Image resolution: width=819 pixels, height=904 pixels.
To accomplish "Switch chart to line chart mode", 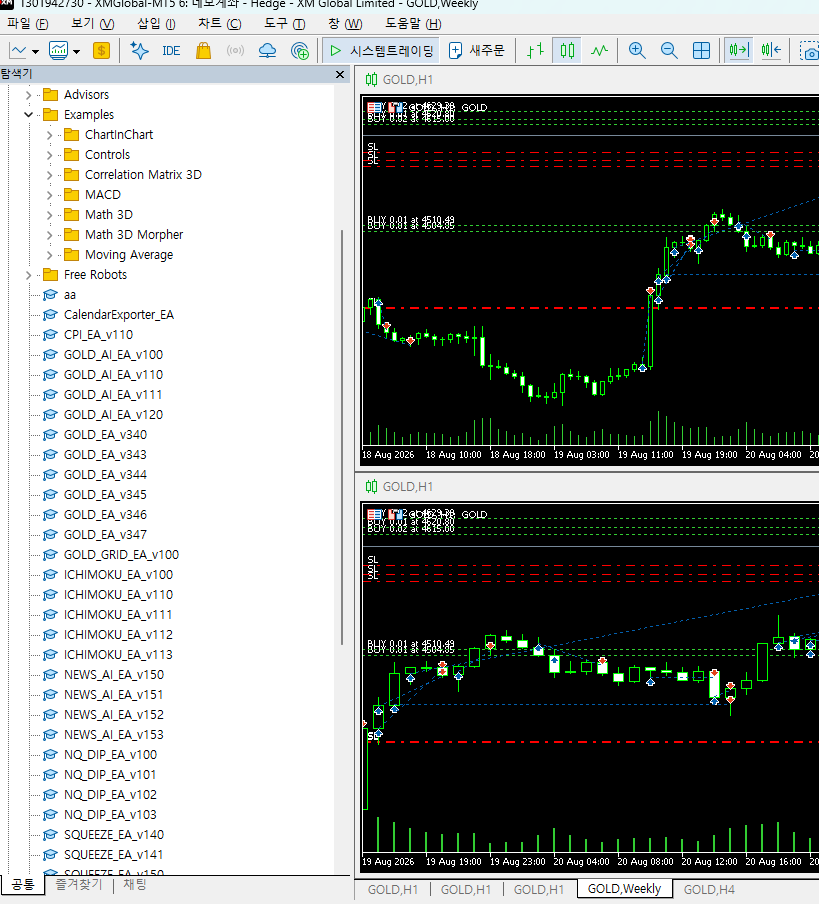I will point(599,51).
